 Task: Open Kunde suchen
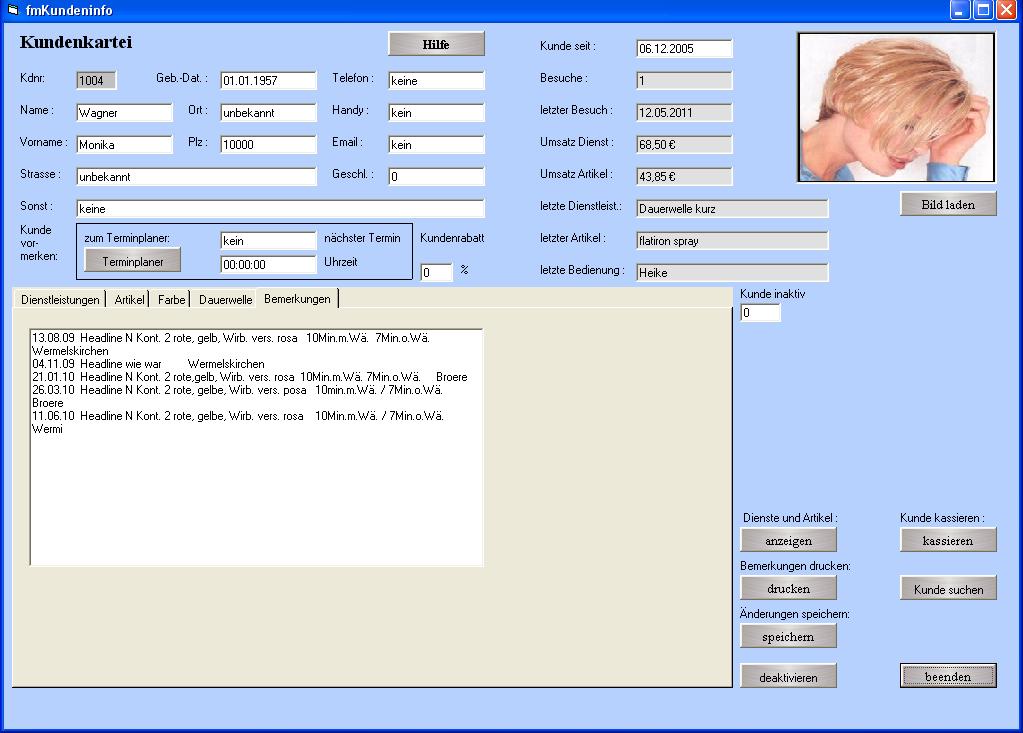(x=948, y=589)
